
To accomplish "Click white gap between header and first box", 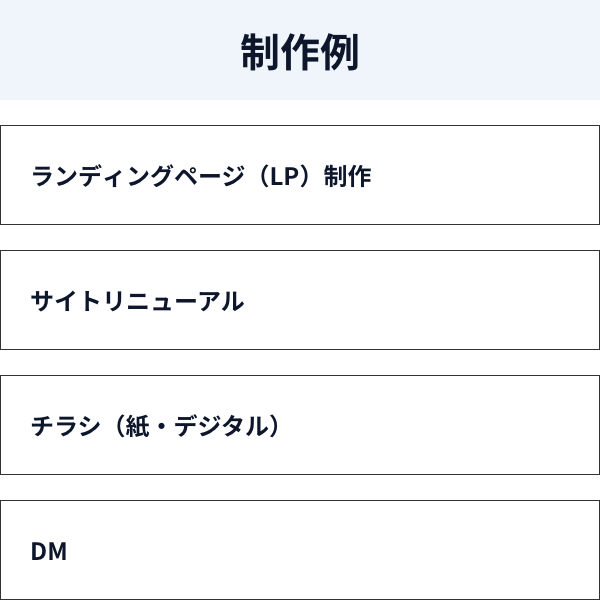I will coord(300,112).
